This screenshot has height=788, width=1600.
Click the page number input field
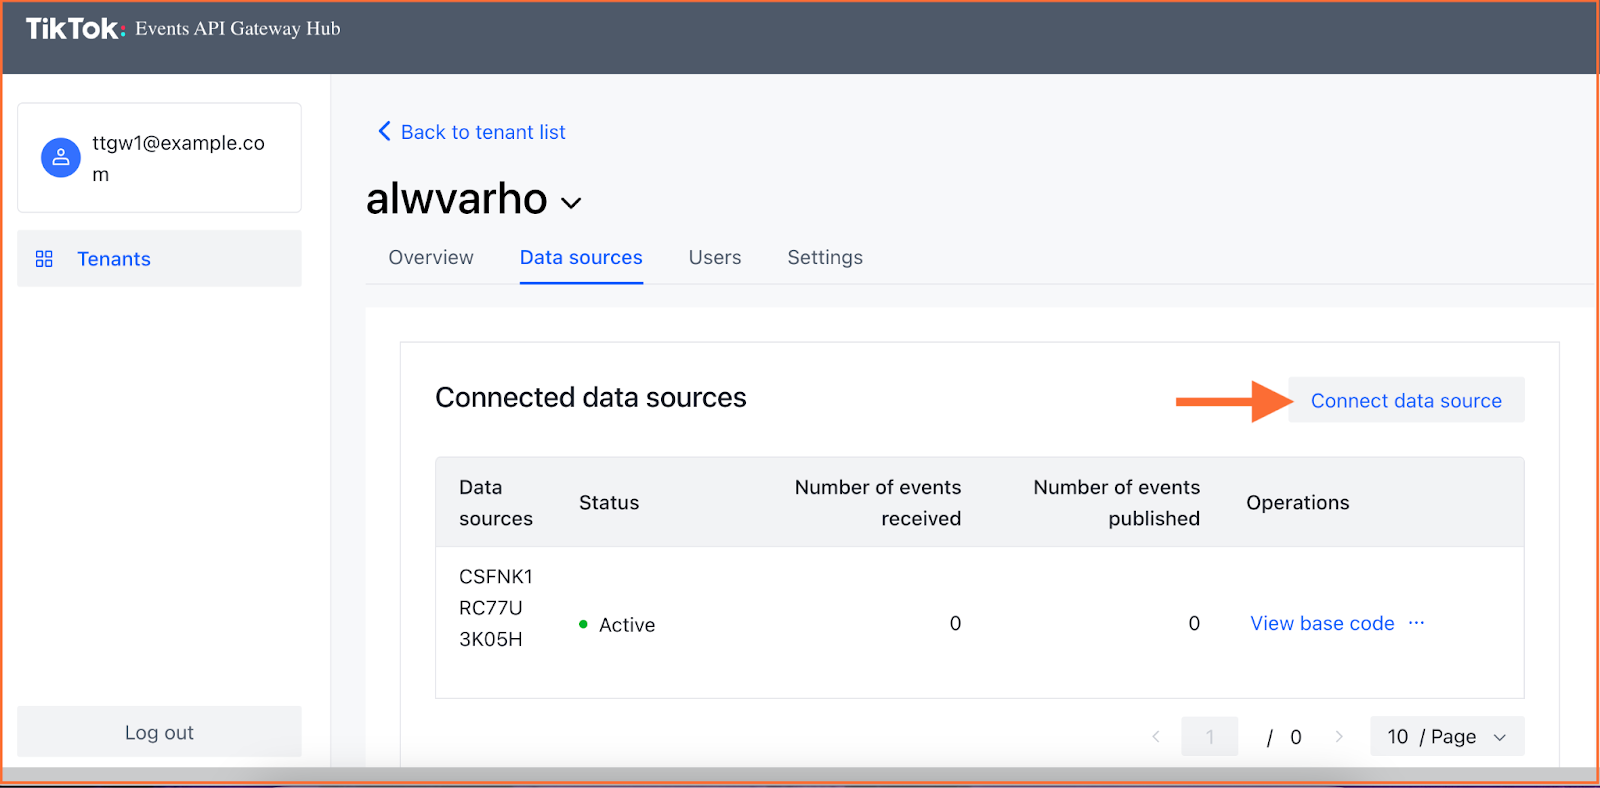click(1209, 737)
